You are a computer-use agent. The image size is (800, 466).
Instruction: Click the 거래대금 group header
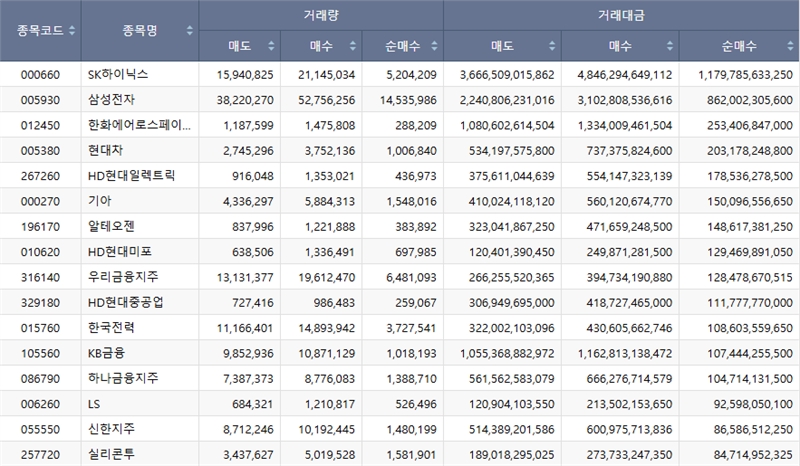[x=621, y=15]
